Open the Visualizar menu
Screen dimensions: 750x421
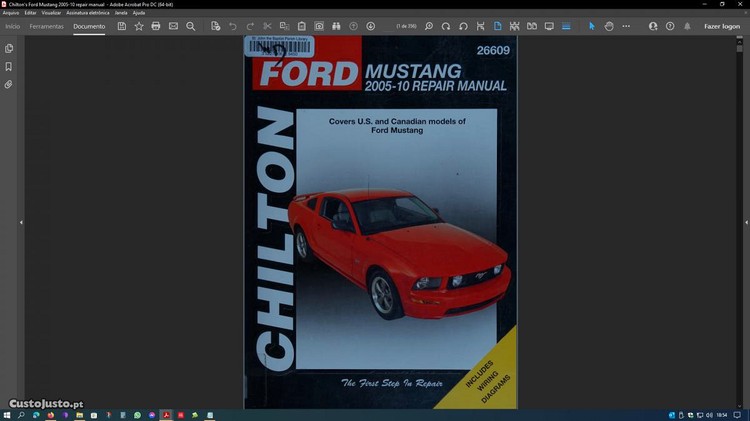pos(51,13)
